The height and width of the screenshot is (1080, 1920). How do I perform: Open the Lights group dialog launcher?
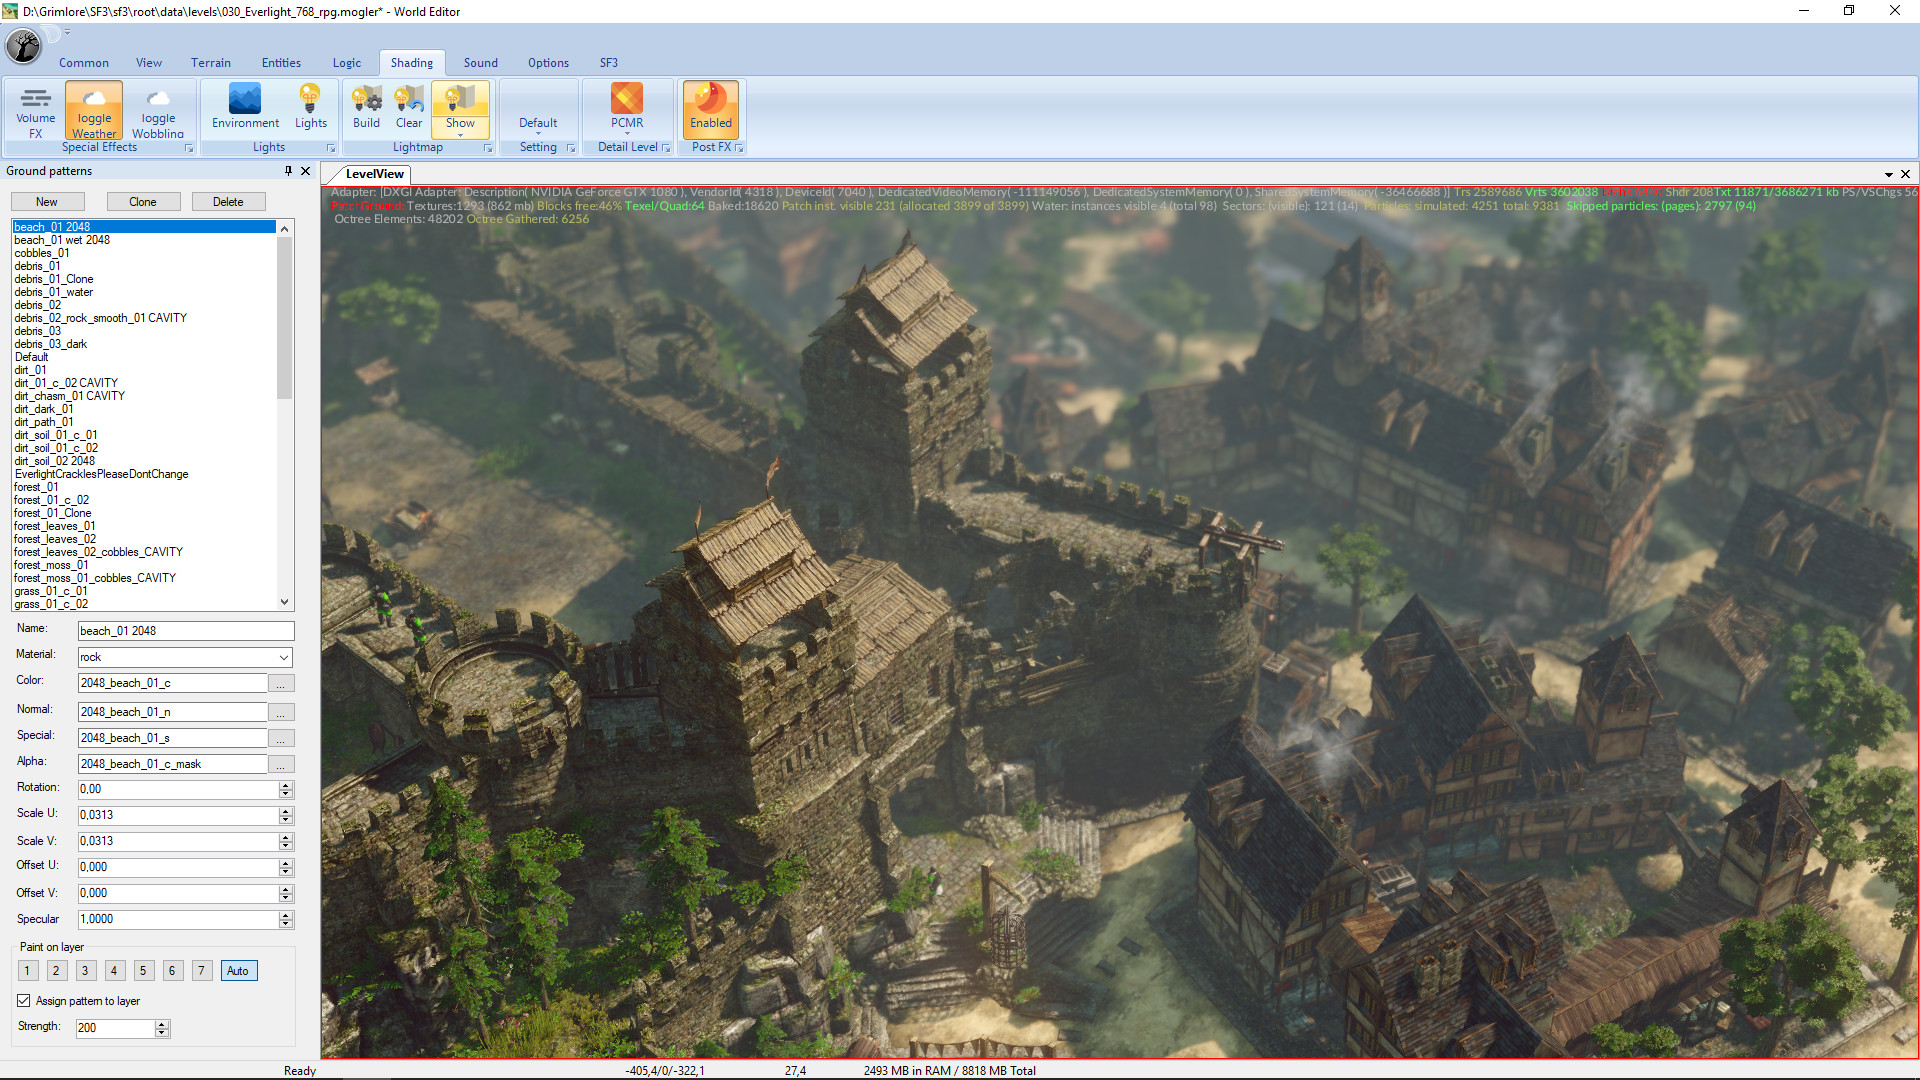coord(331,147)
